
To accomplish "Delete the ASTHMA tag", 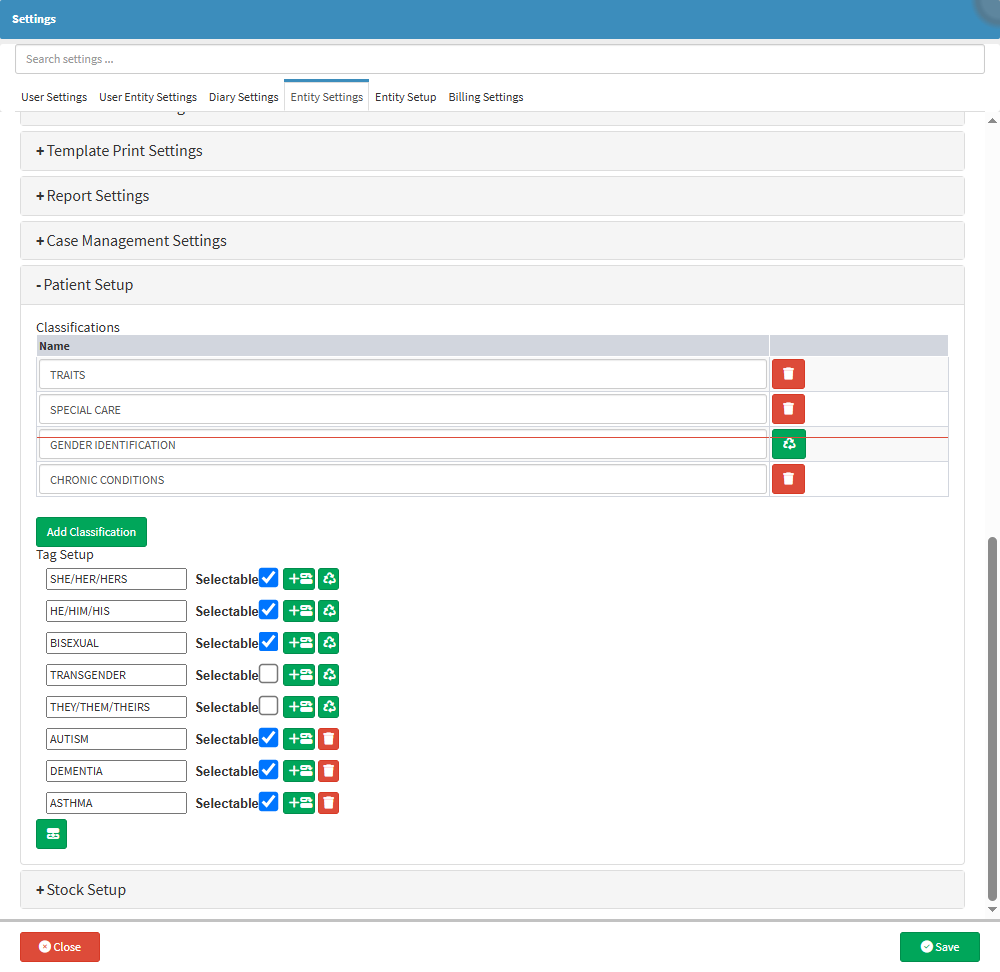I will [x=328, y=802].
